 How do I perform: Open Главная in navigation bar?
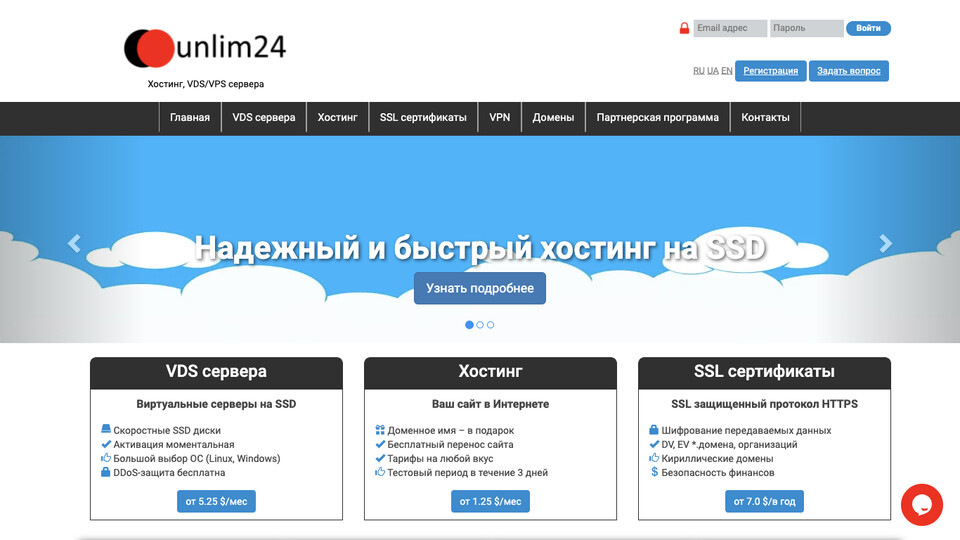tap(190, 118)
